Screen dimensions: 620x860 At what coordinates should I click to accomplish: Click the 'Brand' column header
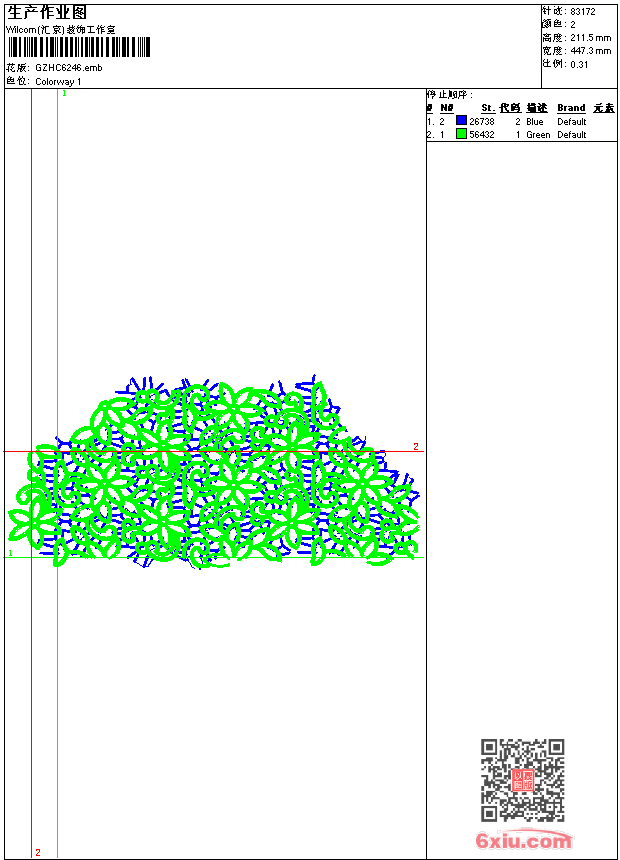[571, 108]
